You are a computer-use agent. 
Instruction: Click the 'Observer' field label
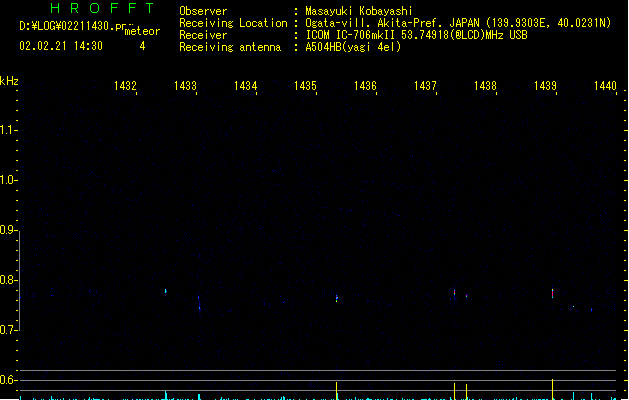203,11
